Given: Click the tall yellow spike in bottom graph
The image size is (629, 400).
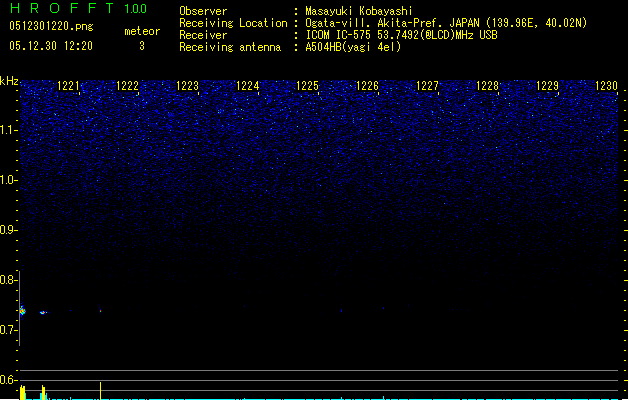Looking at the screenshot, I should 100,390.
